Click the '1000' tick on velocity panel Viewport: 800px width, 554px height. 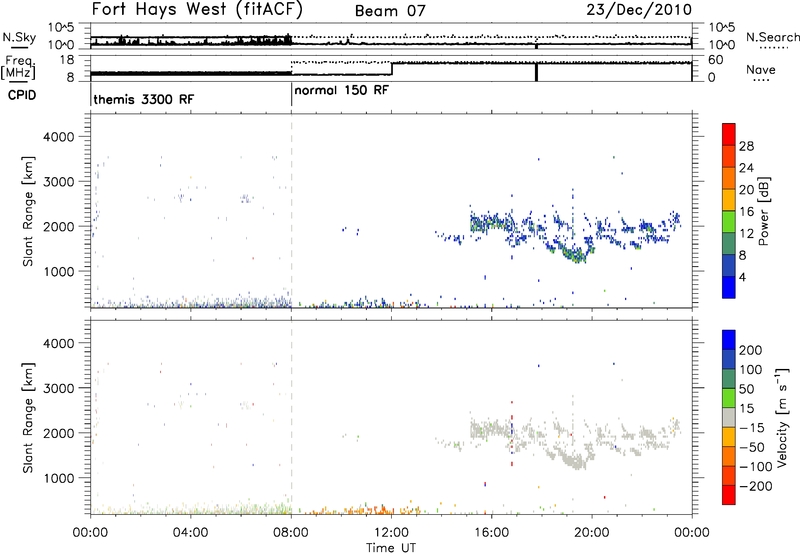point(59,478)
